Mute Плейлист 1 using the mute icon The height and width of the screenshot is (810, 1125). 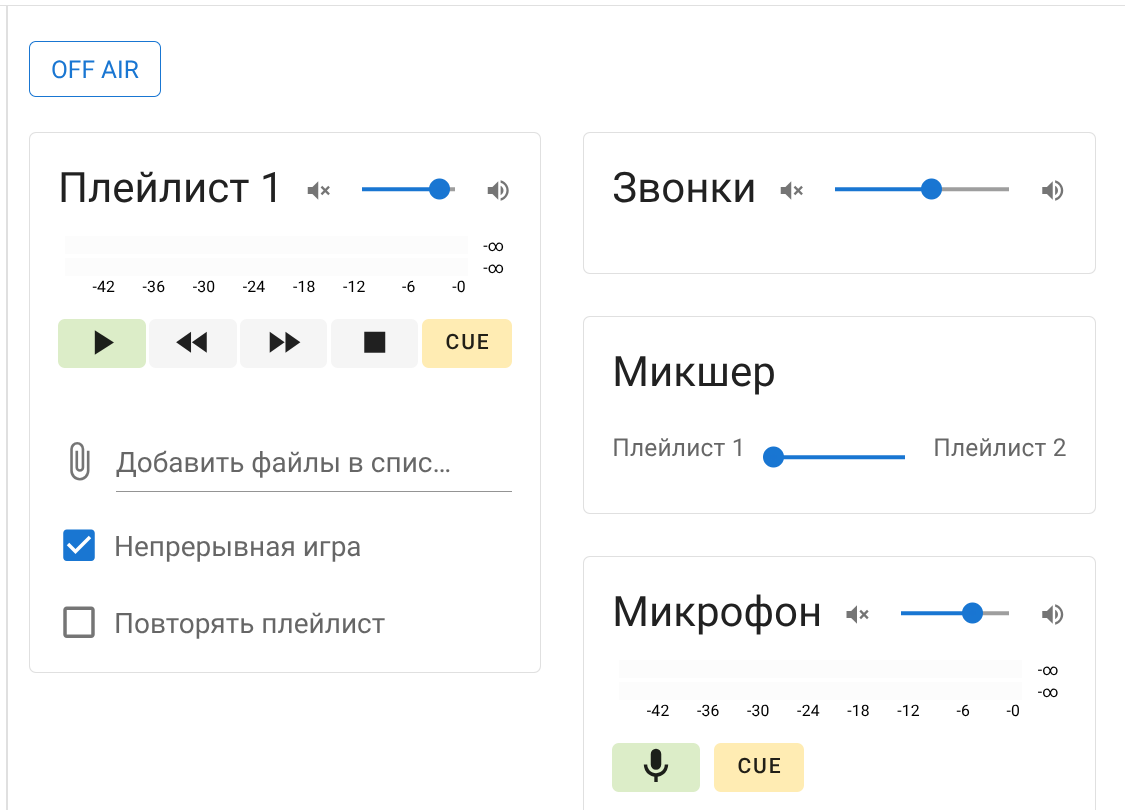tap(319, 190)
